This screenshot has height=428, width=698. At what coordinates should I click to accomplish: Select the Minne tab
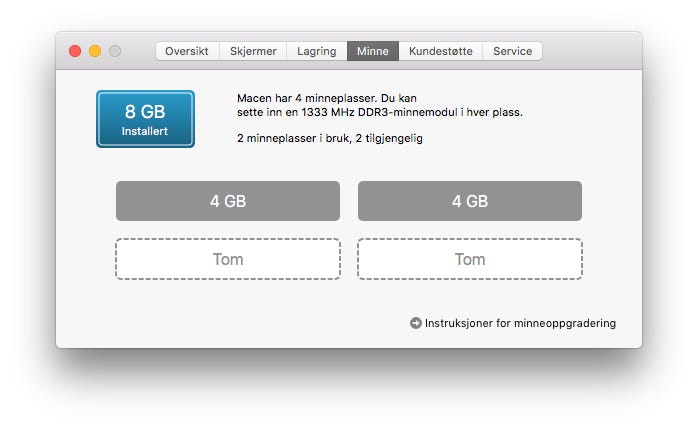click(373, 51)
